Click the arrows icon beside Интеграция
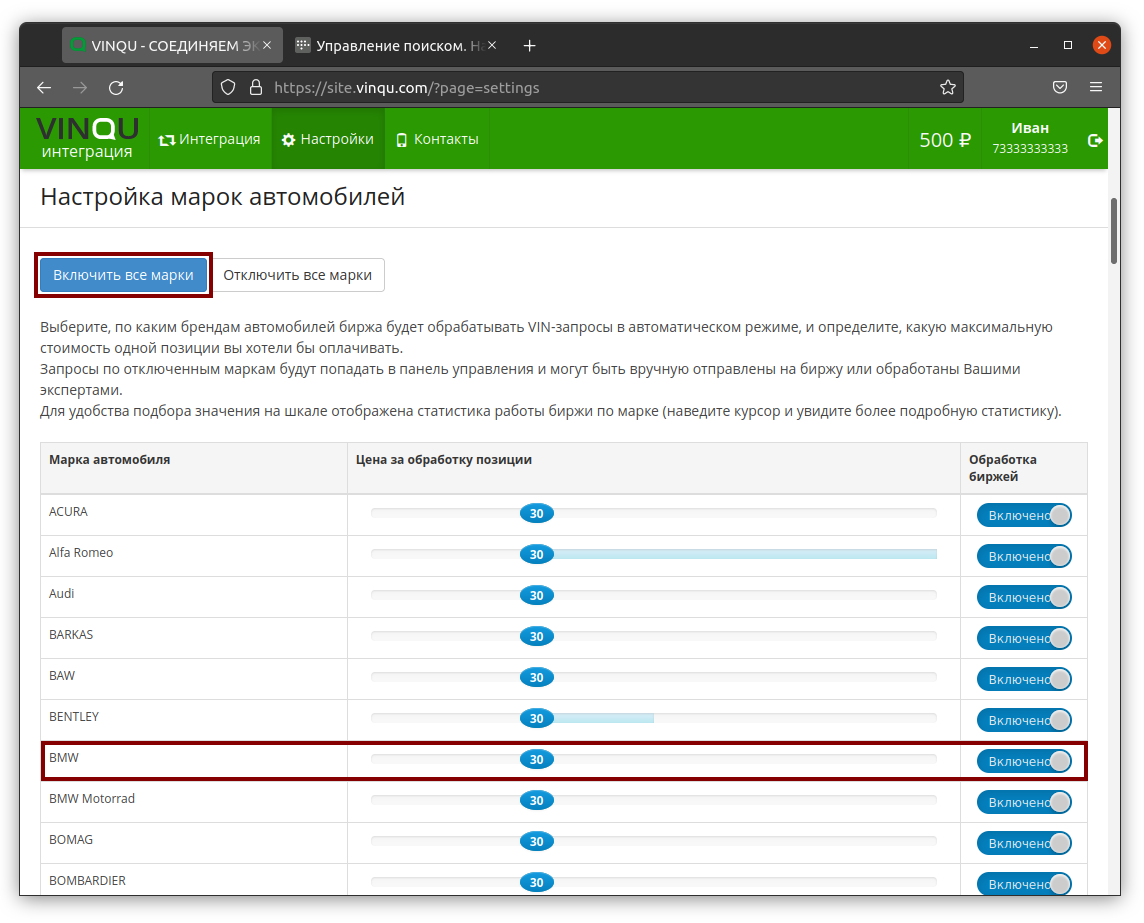This screenshot has height=923, width=1144. [x=167, y=140]
